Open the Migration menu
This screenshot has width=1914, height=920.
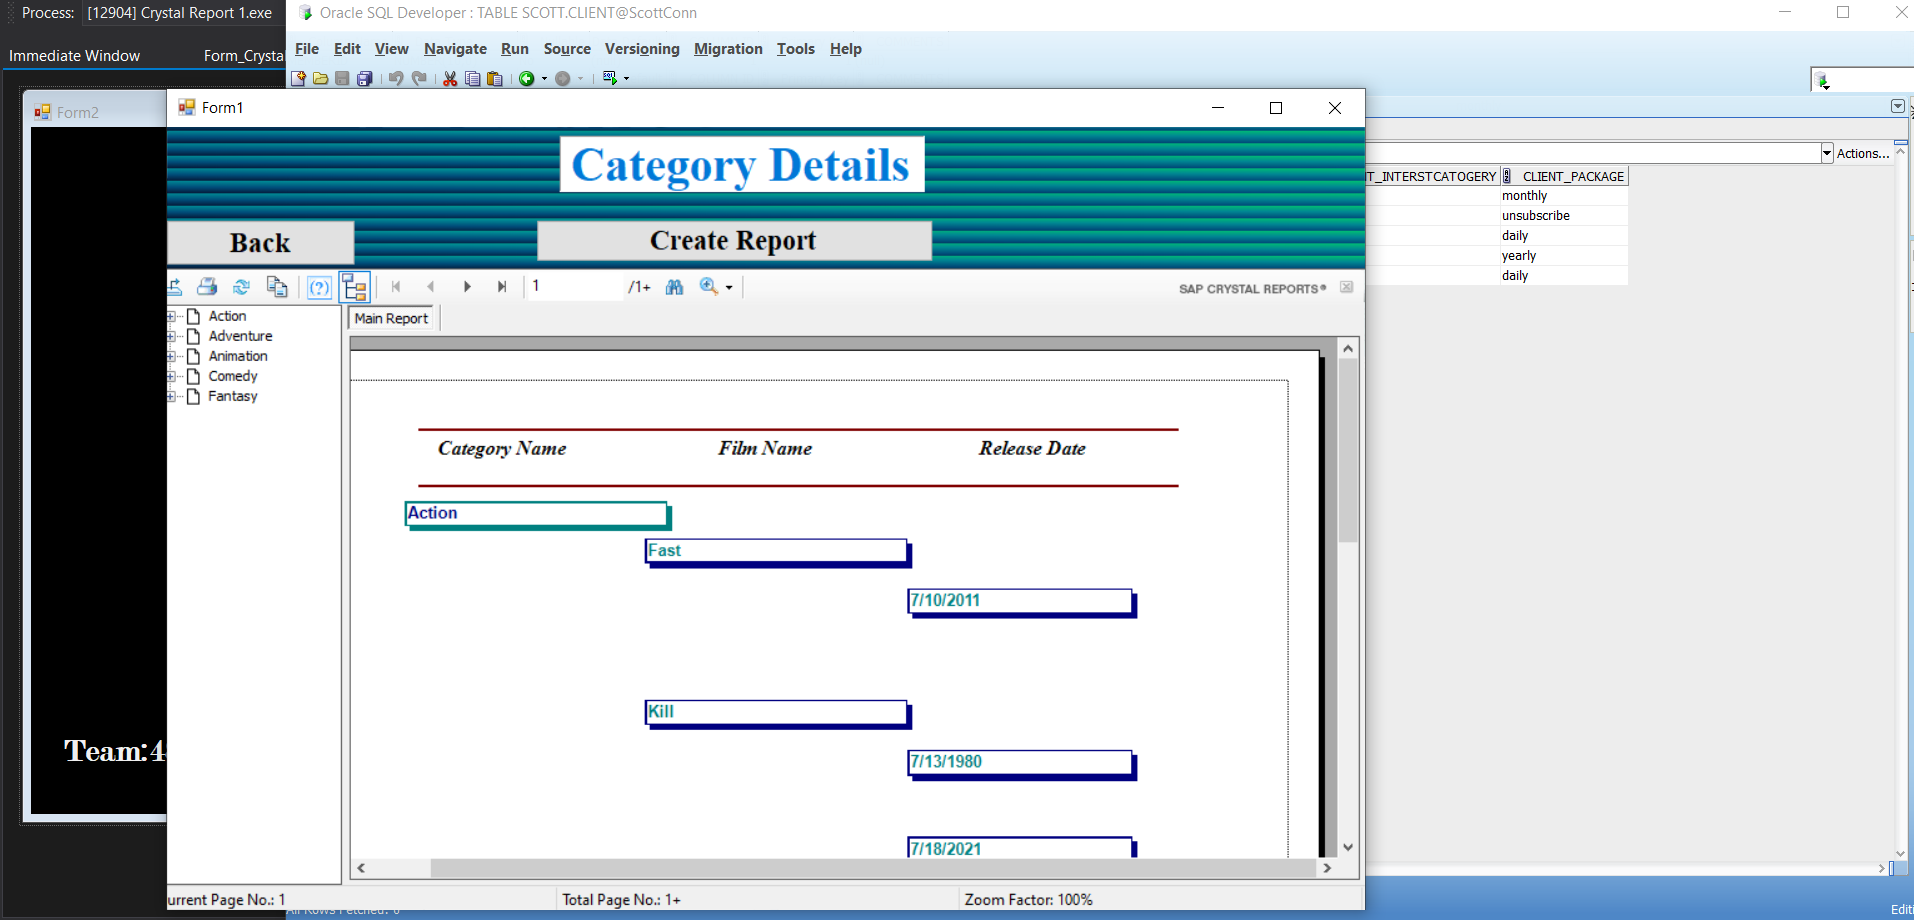pyautogui.click(x=728, y=48)
